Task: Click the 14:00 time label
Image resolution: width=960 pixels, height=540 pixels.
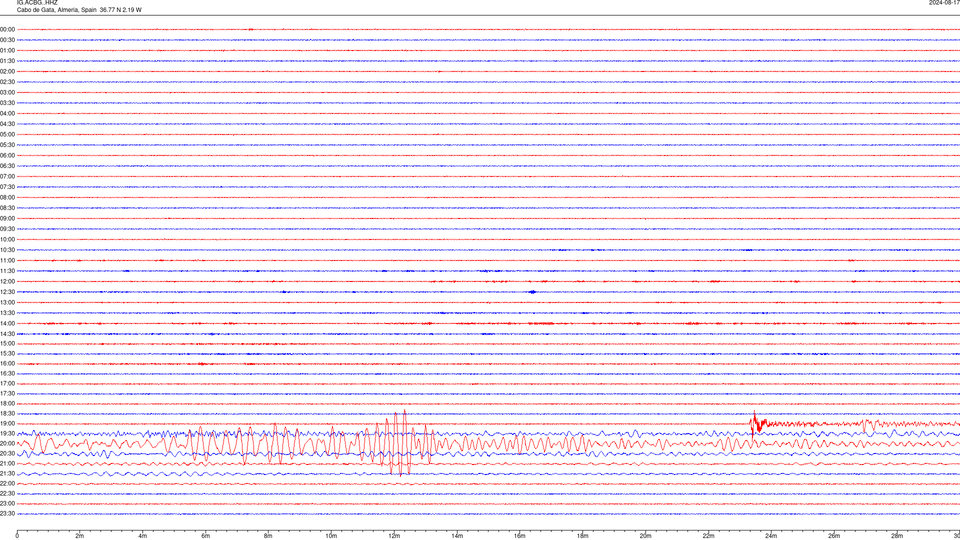Action: (7, 323)
